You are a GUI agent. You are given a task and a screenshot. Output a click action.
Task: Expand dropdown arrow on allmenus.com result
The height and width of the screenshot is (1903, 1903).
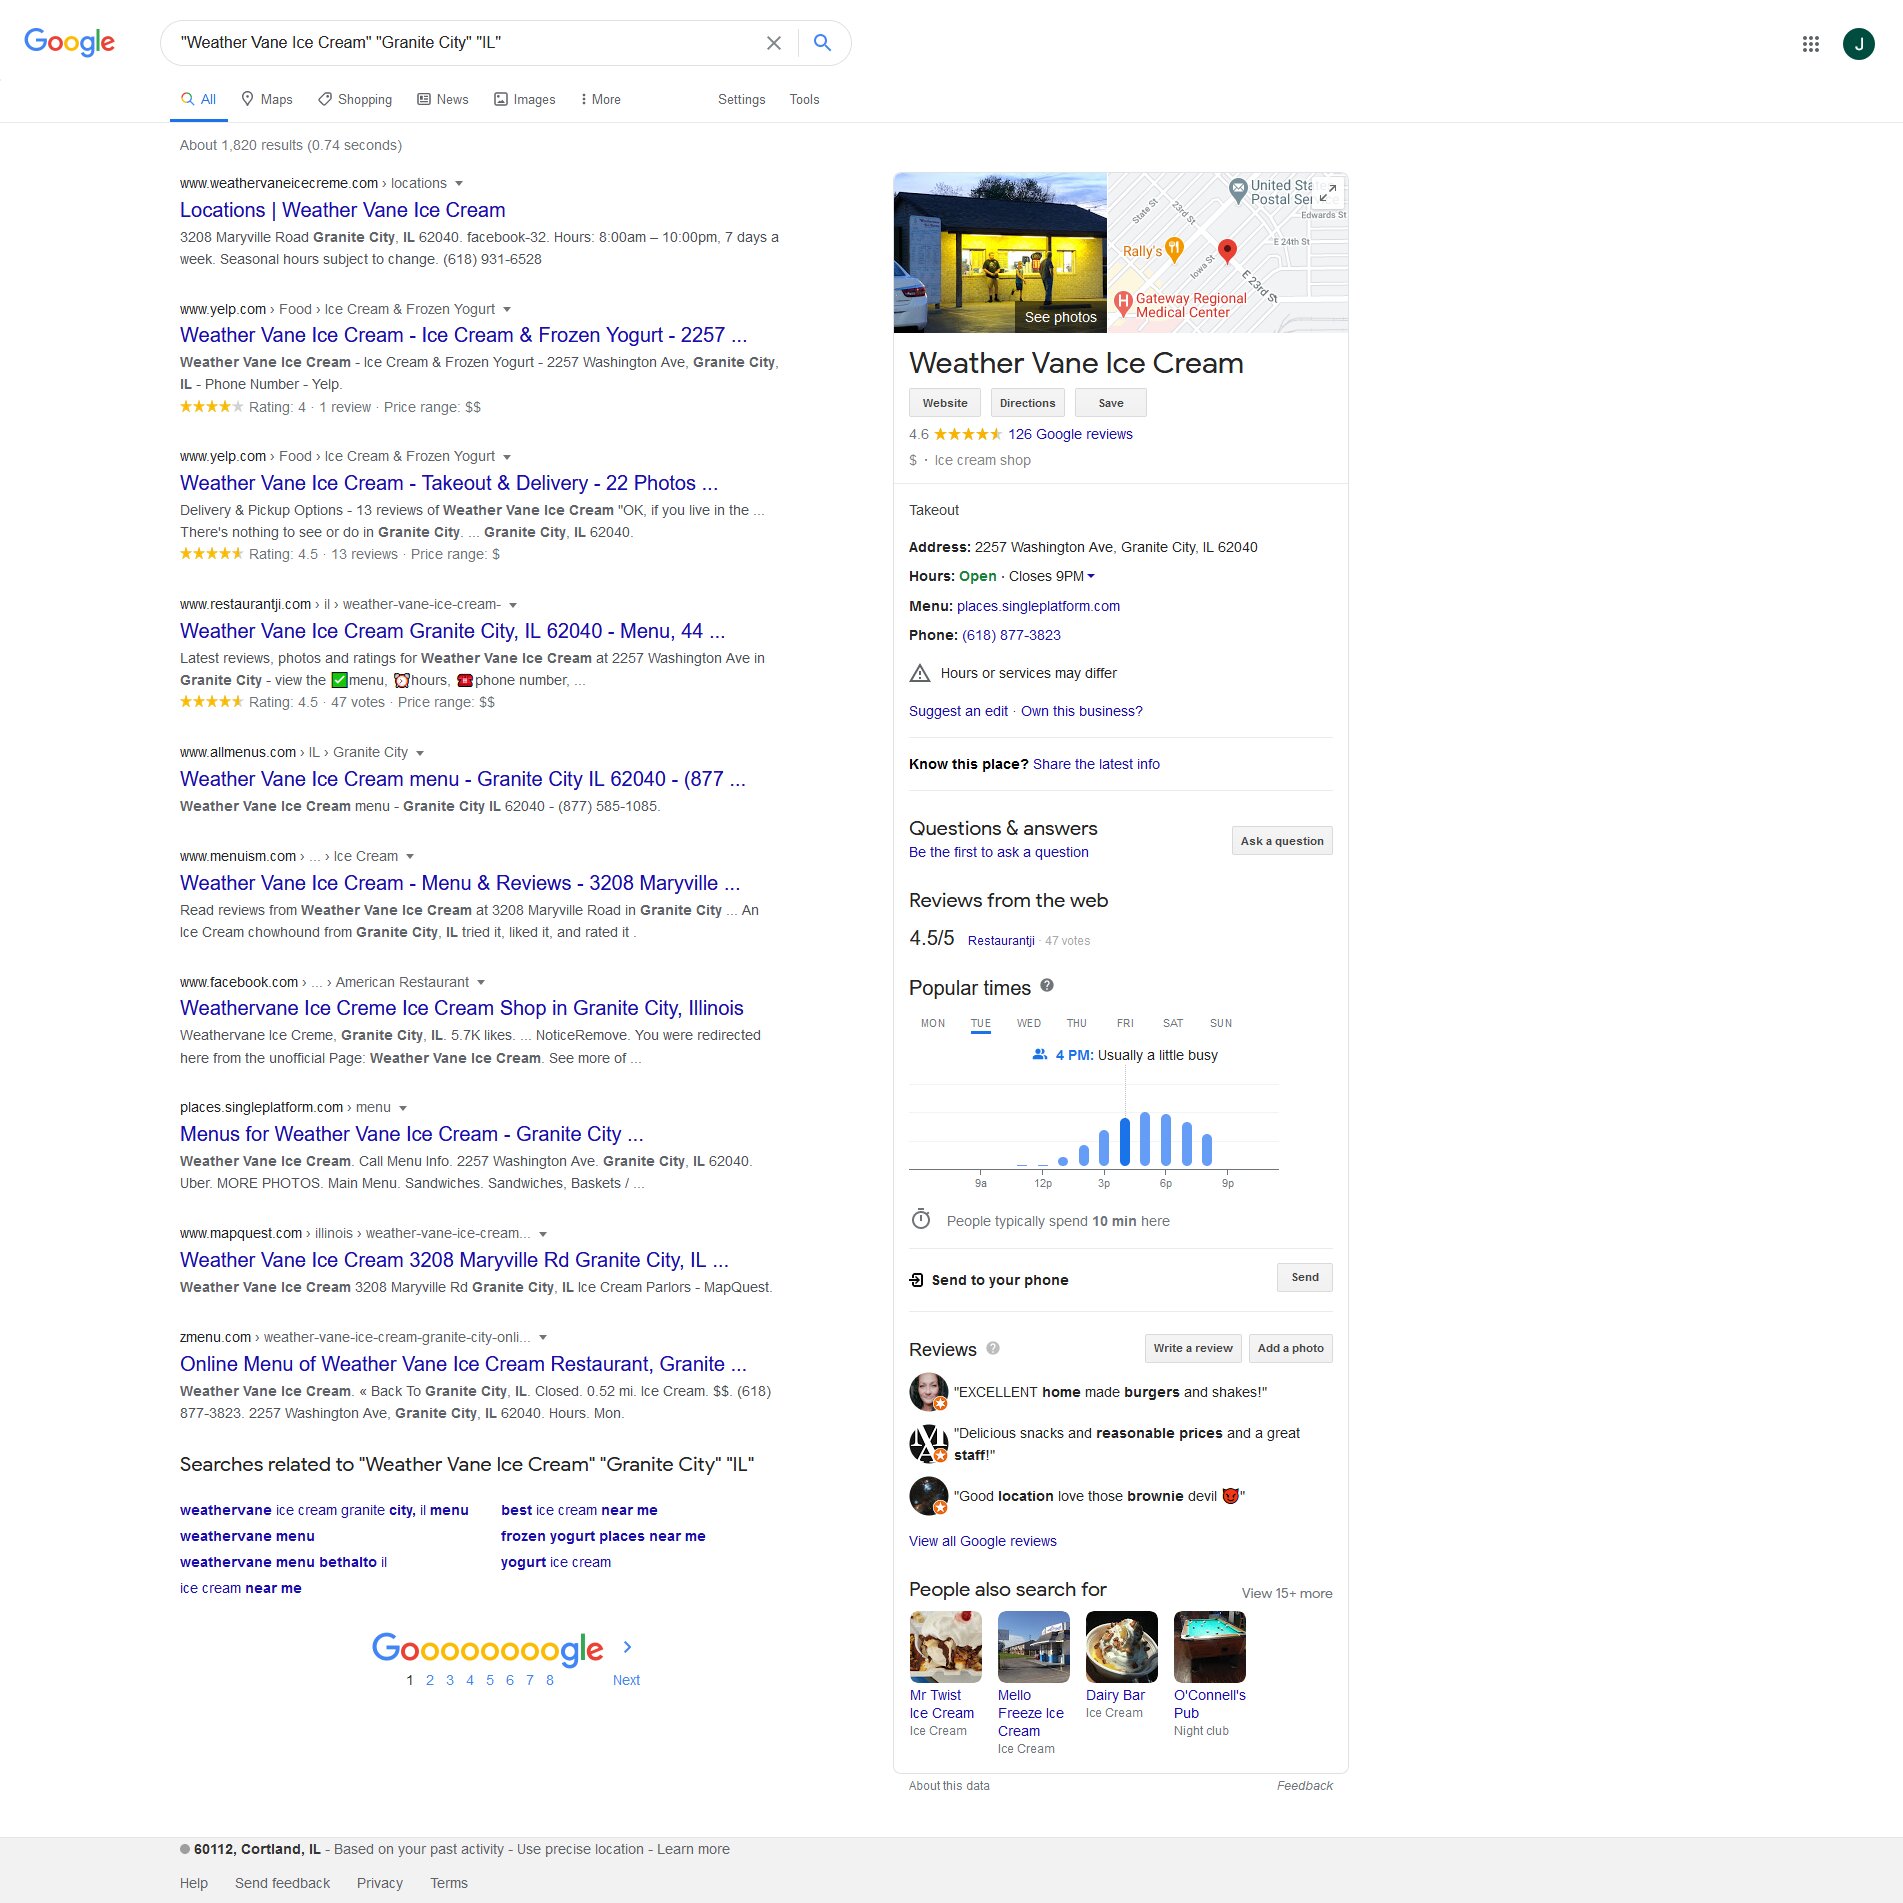(420, 753)
